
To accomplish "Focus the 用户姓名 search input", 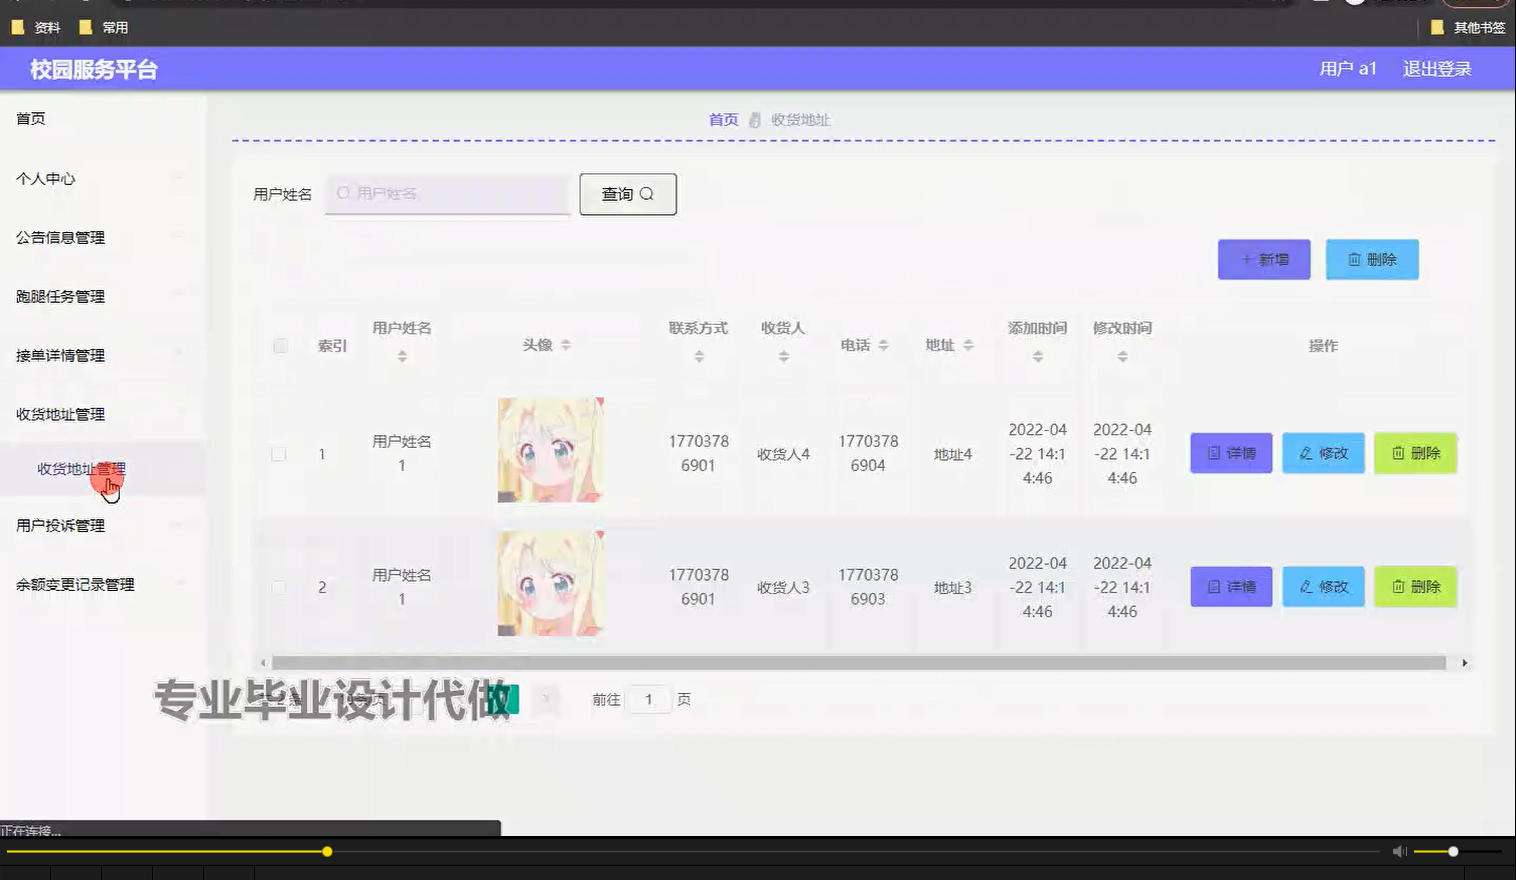I will click(x=448, y=194).
